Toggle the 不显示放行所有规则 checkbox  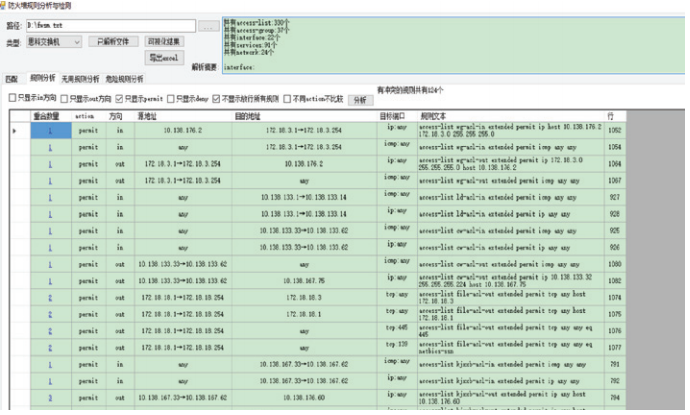[x=215, y=99]
